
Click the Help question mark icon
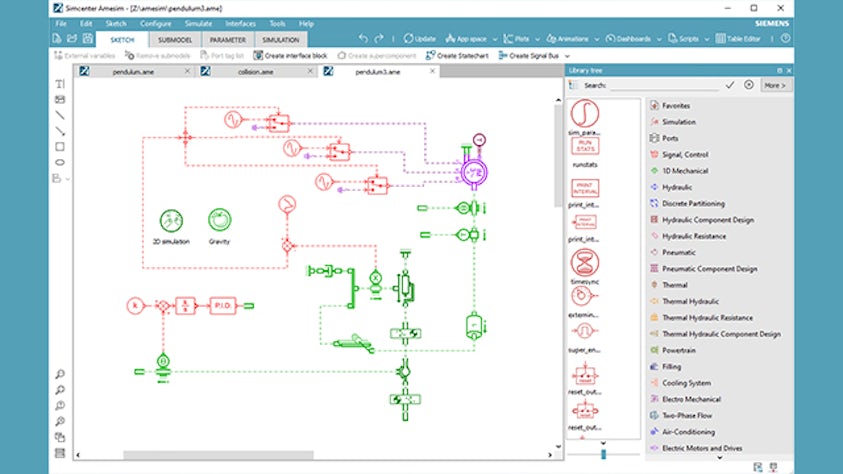(x=785, y=39)
